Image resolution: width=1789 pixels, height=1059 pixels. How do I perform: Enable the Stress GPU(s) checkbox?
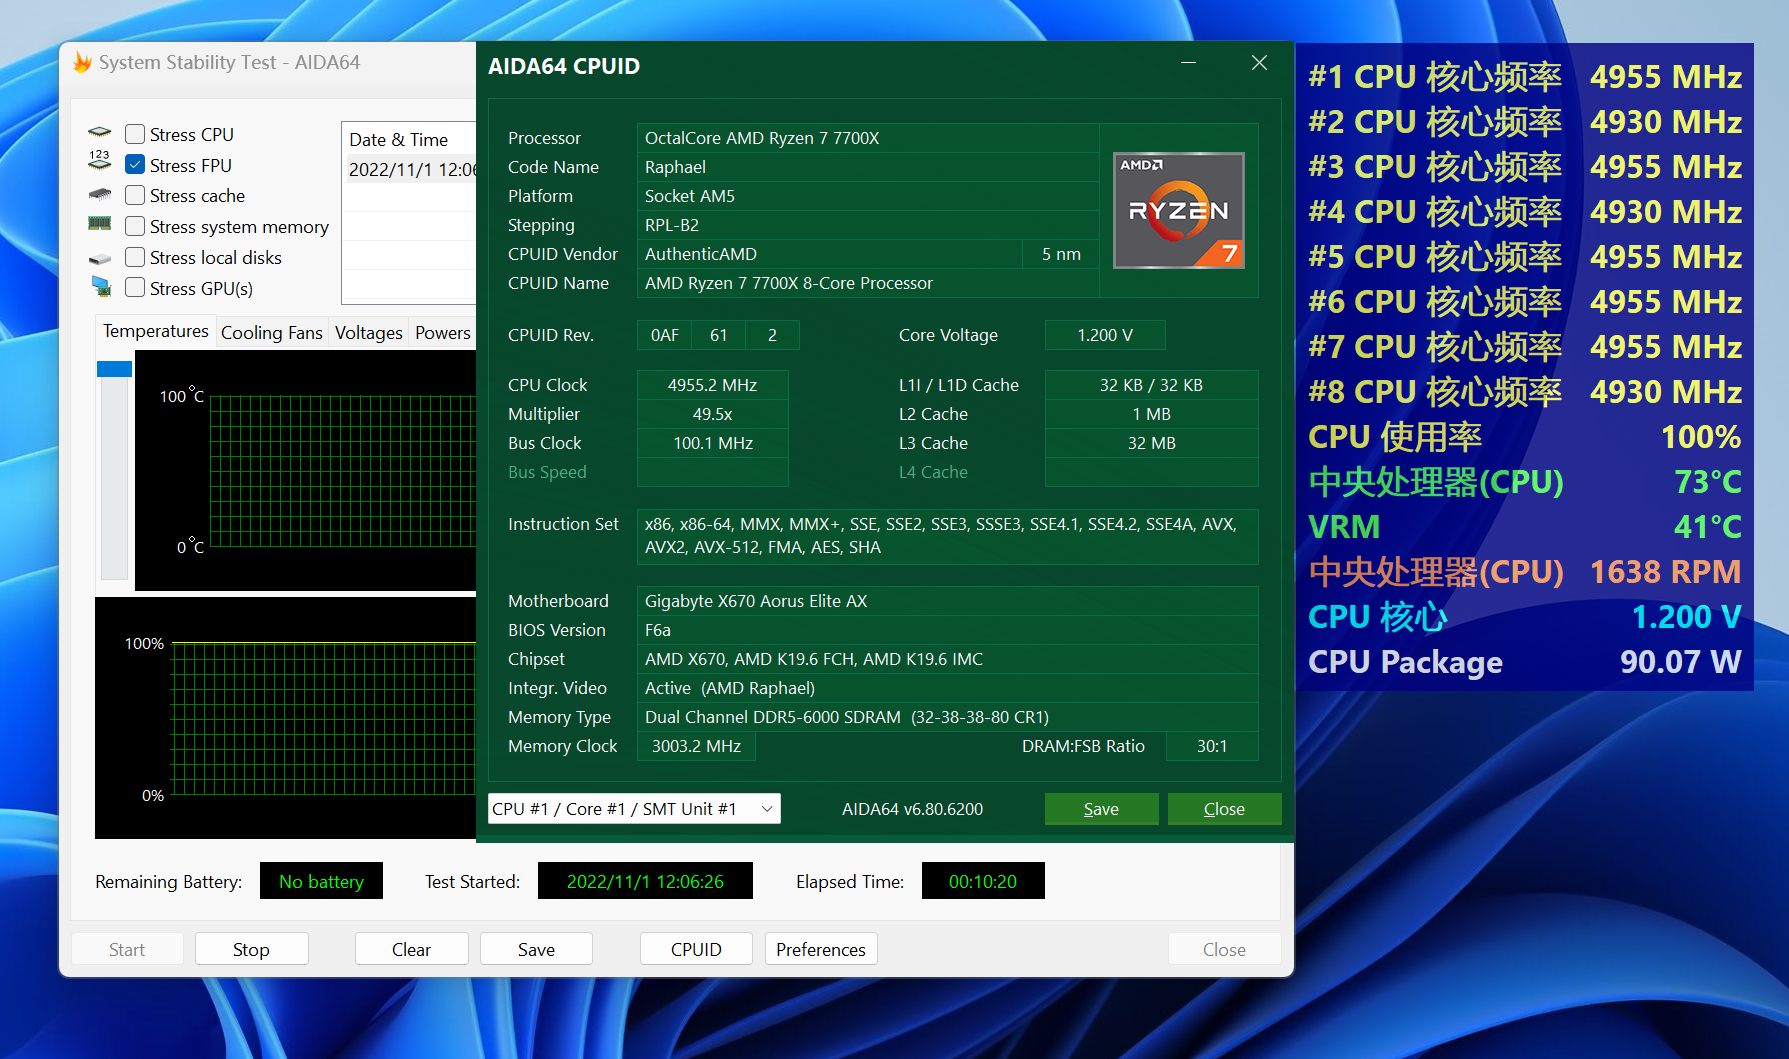pyautogui.click(x=135, y=289)
